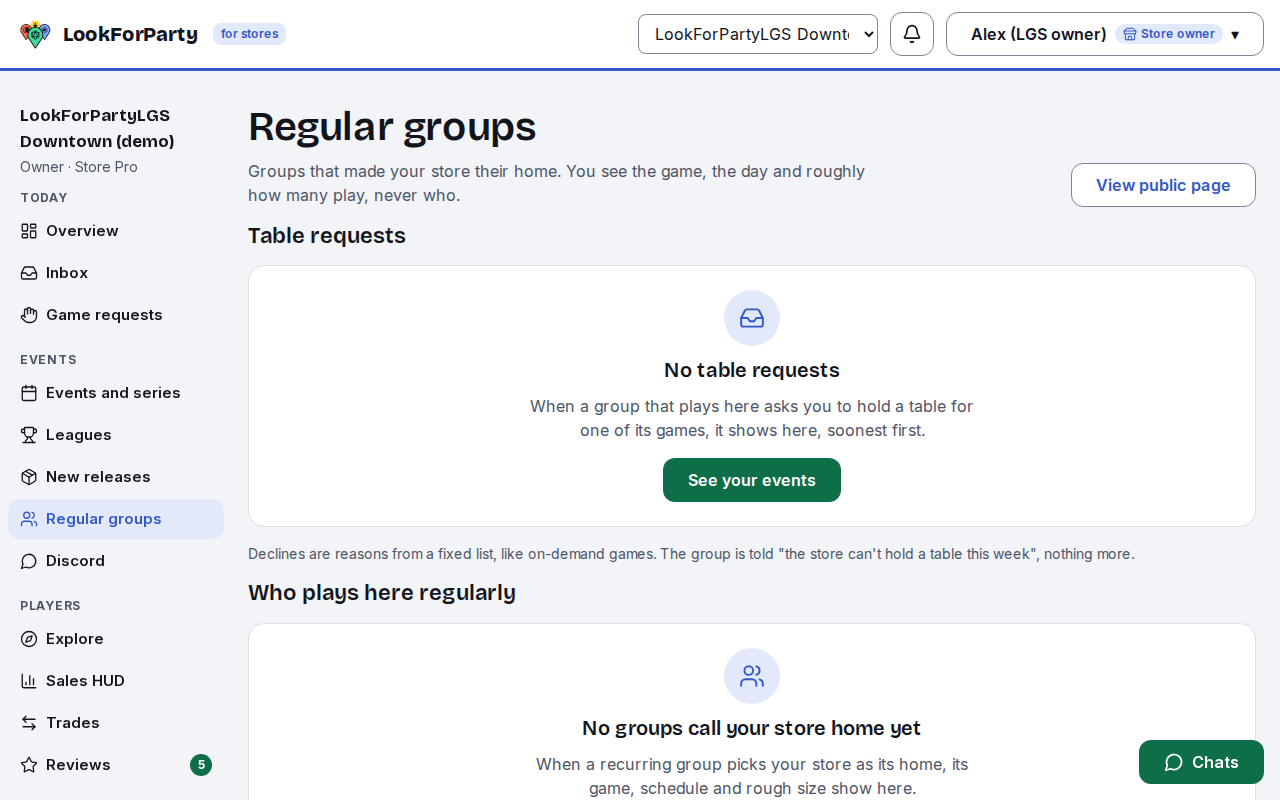The width and height of the screenshot is (1280, 800).
Task: Select the Inbox label in sidebar
Action: coord(67,273)
